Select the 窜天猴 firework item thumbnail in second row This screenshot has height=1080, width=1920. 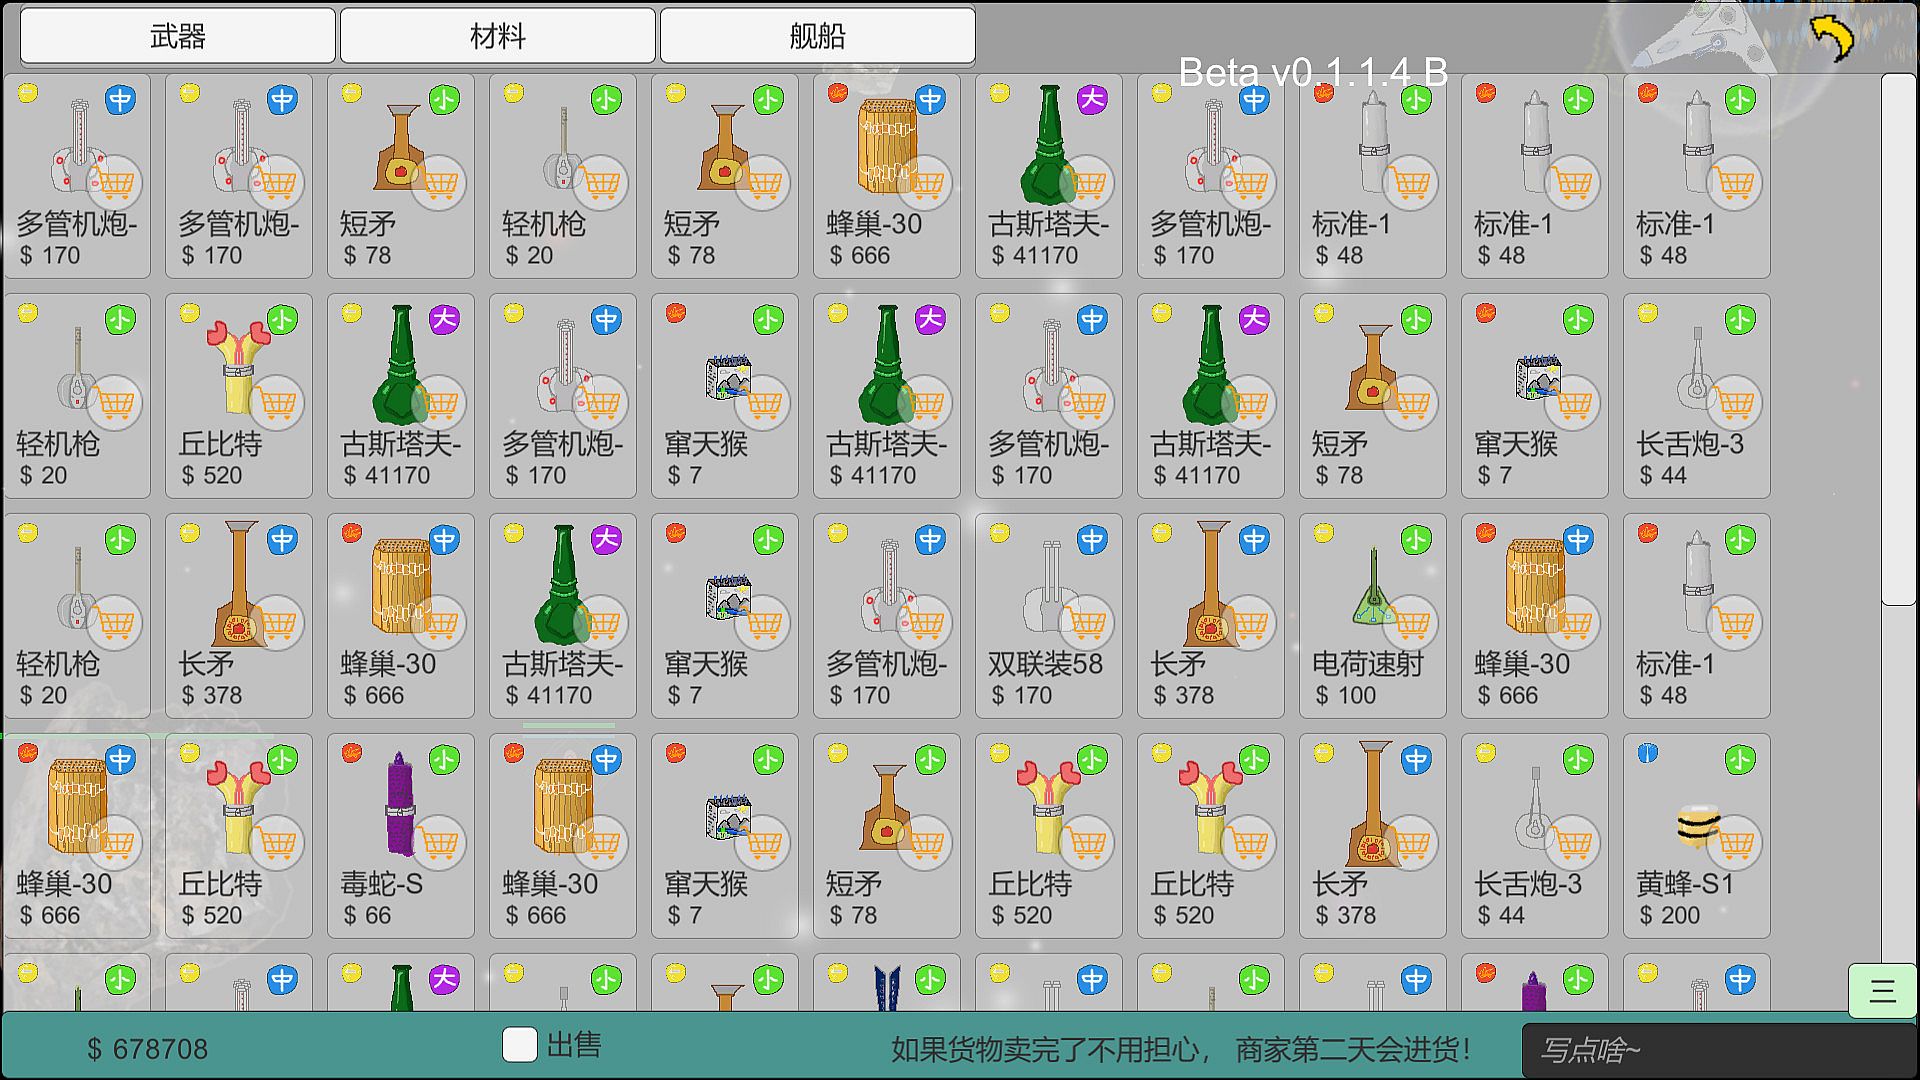[728, 376]
